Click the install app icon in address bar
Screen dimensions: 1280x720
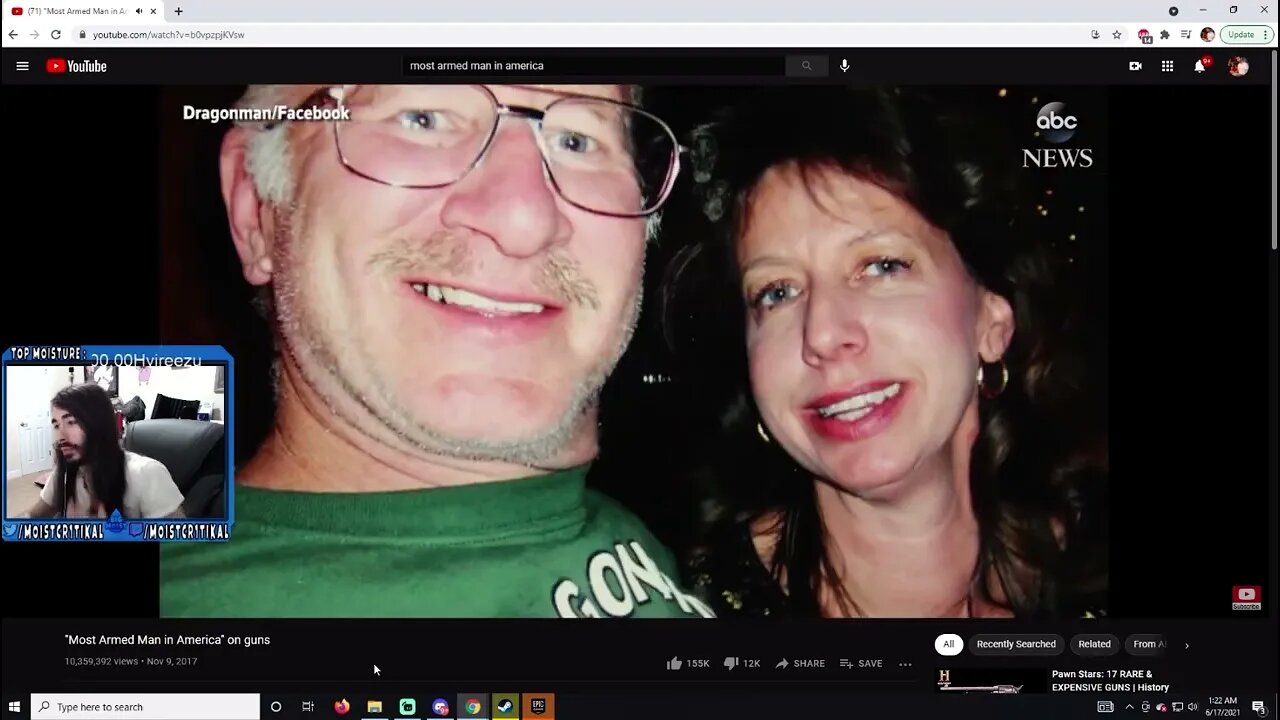pyautogui.click(x=1095, y=34)
